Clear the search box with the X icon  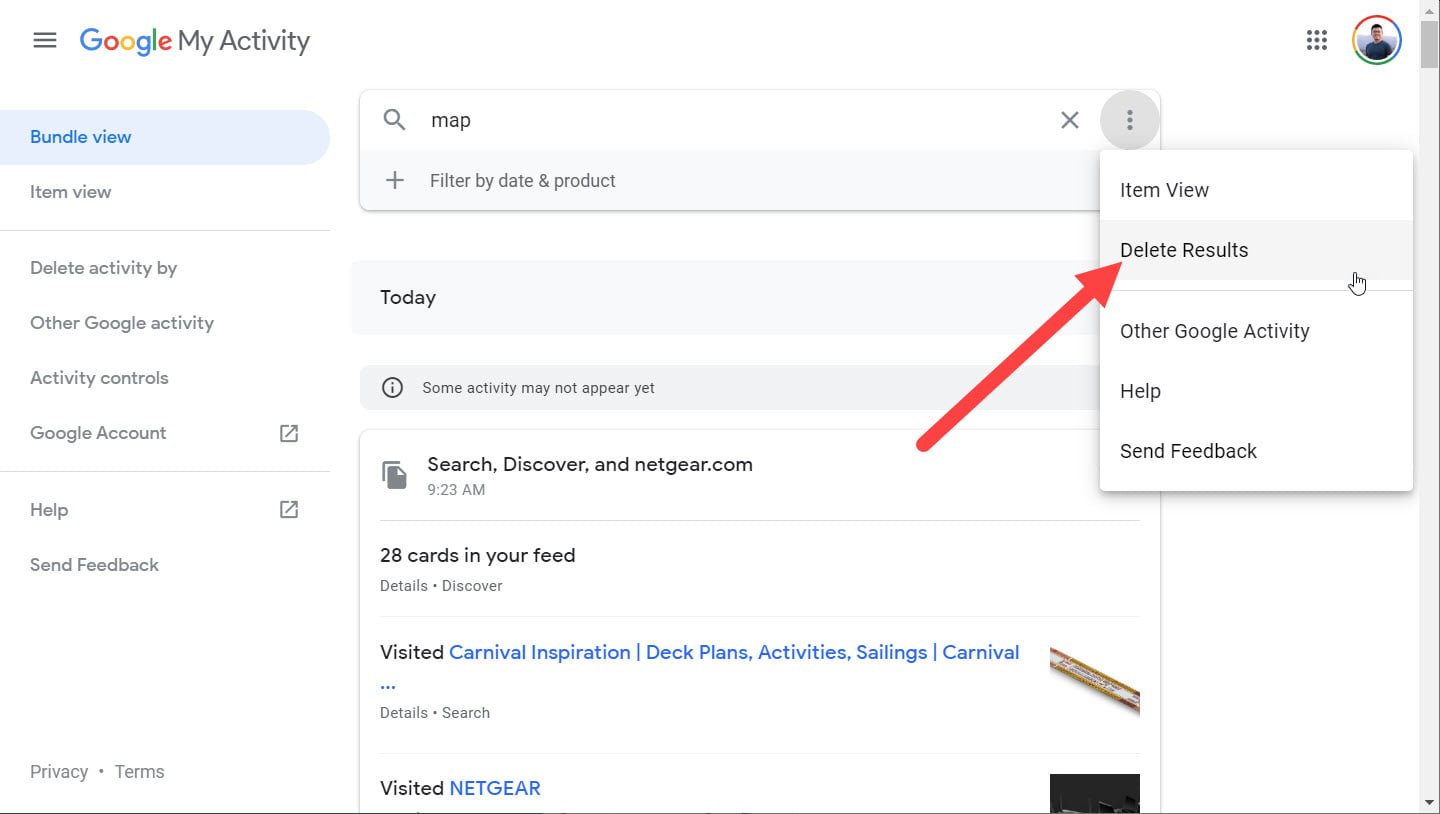1069,119
